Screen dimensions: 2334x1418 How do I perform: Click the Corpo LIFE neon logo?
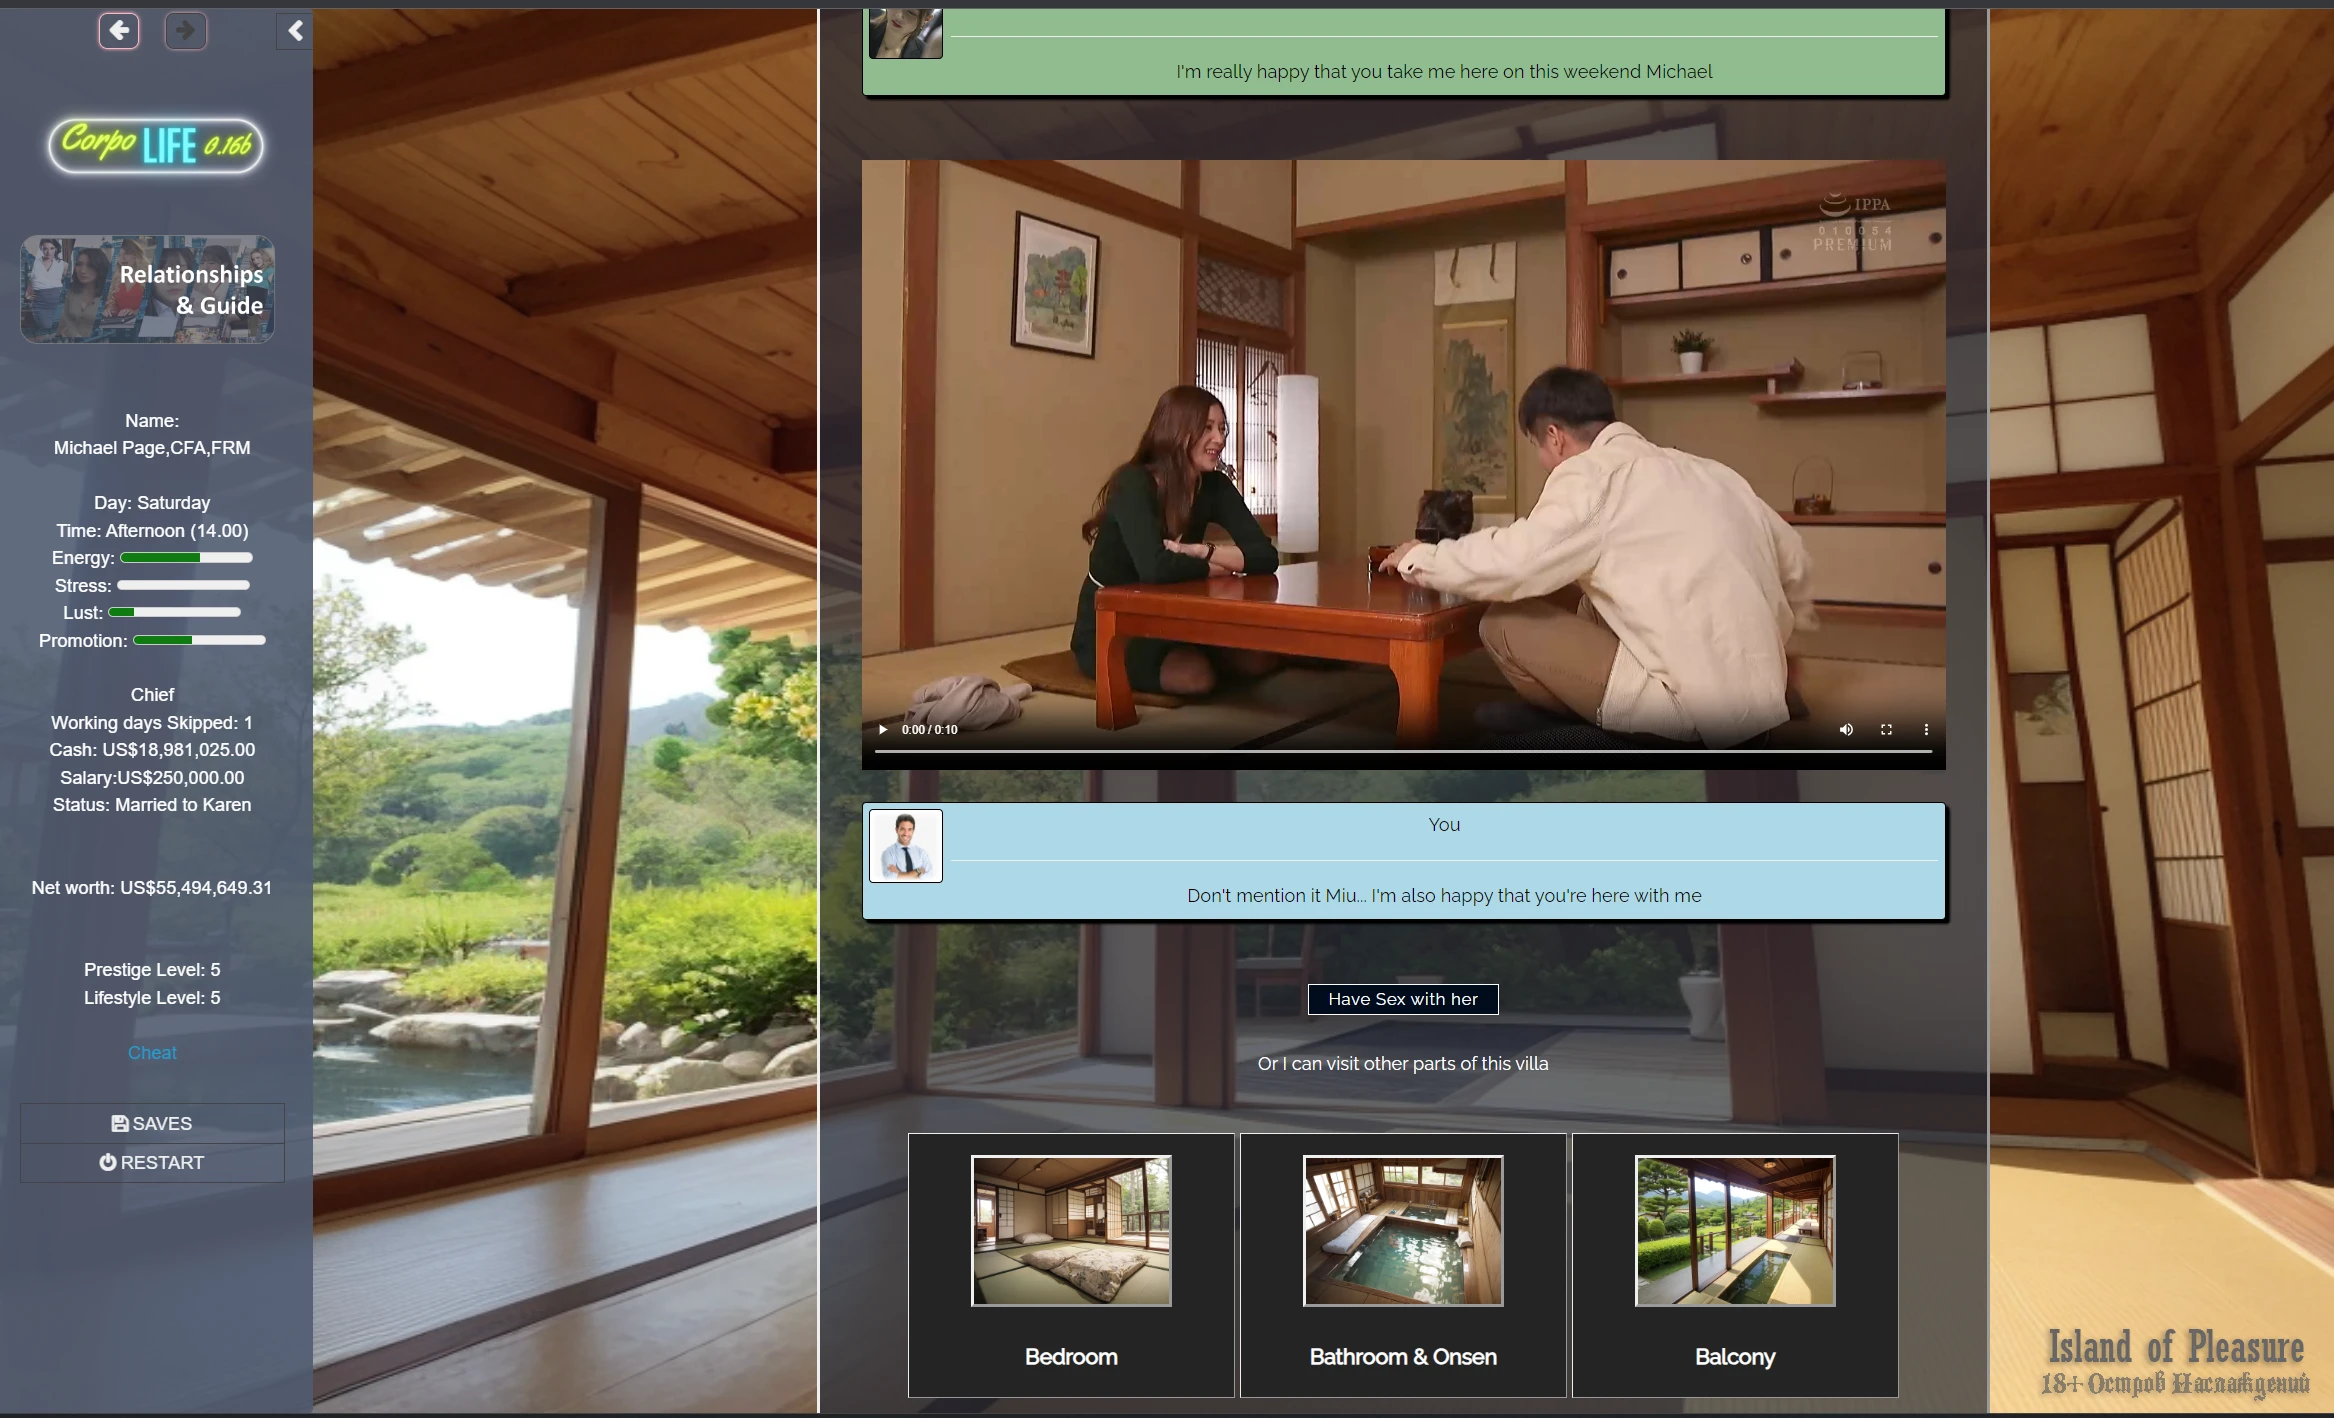point(156,146)
